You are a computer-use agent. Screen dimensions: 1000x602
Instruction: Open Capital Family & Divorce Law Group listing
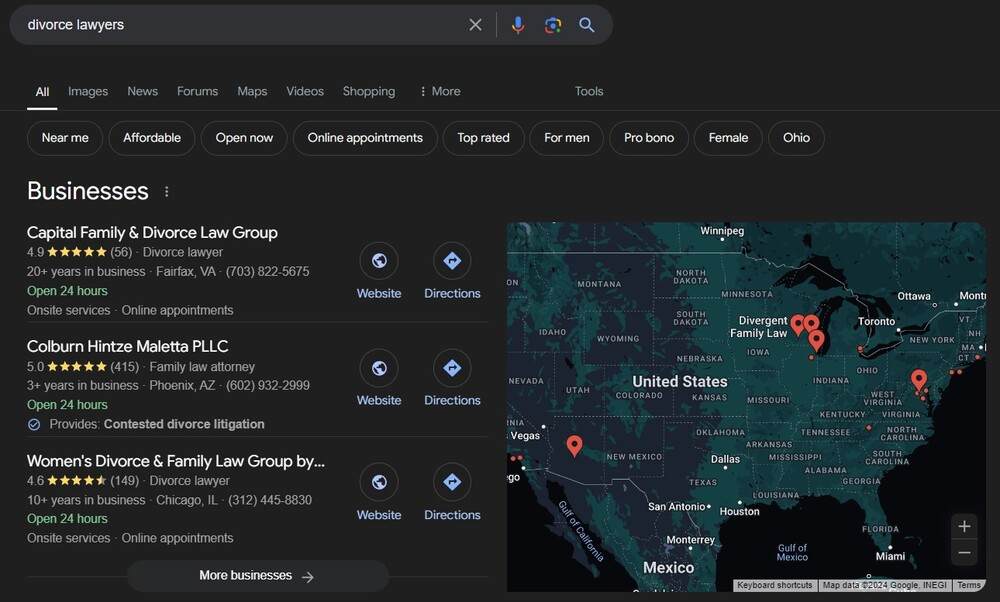click(152, 232)
